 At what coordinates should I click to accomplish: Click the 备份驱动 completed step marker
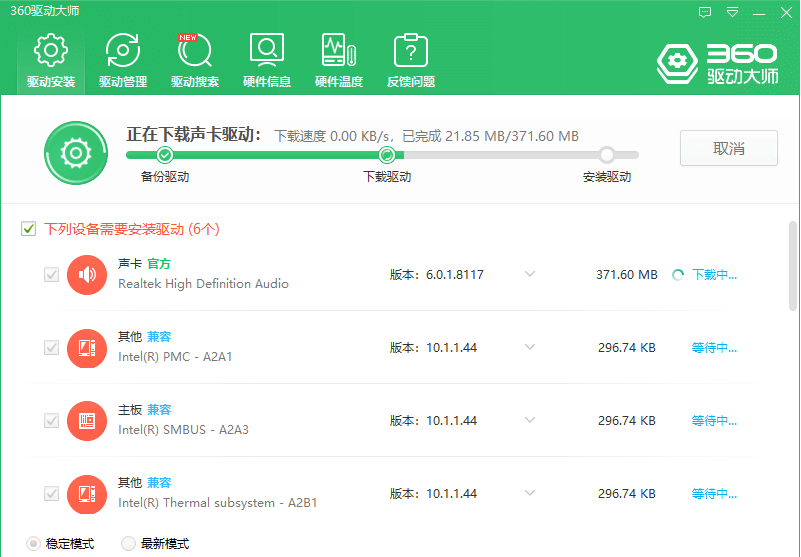click(164, 154)
